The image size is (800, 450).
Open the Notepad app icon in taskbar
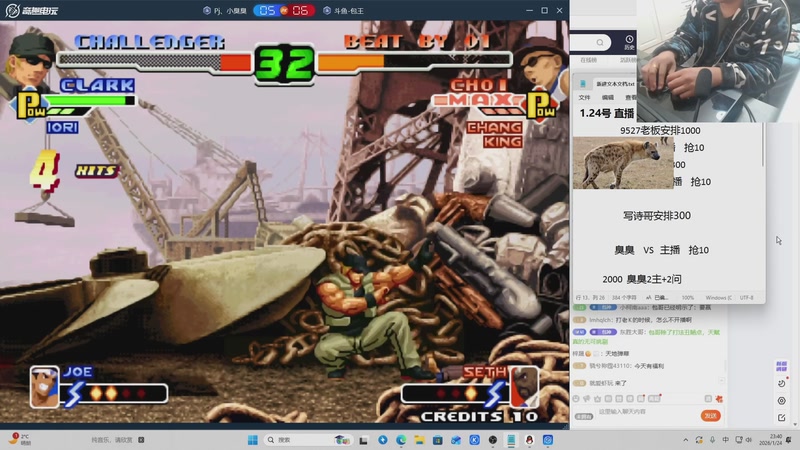pyautogui.click(x=511, y=440)
